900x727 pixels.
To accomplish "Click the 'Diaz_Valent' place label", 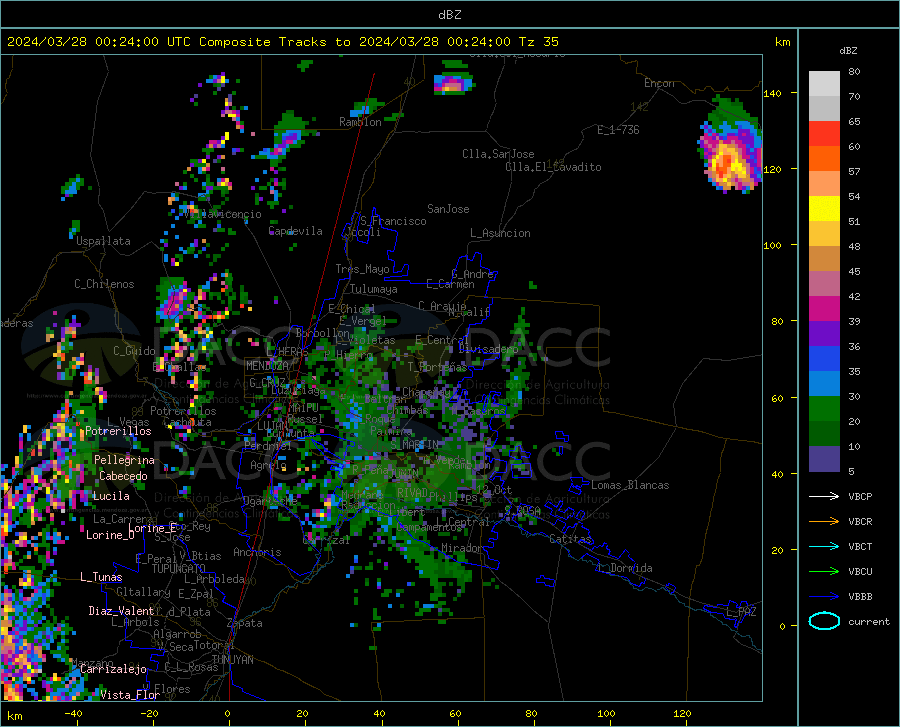I will click(x=121, y=611).
